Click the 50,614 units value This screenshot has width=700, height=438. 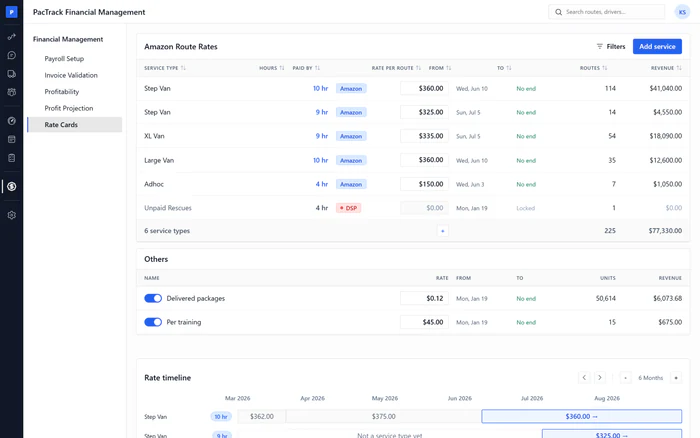(605, 298)
